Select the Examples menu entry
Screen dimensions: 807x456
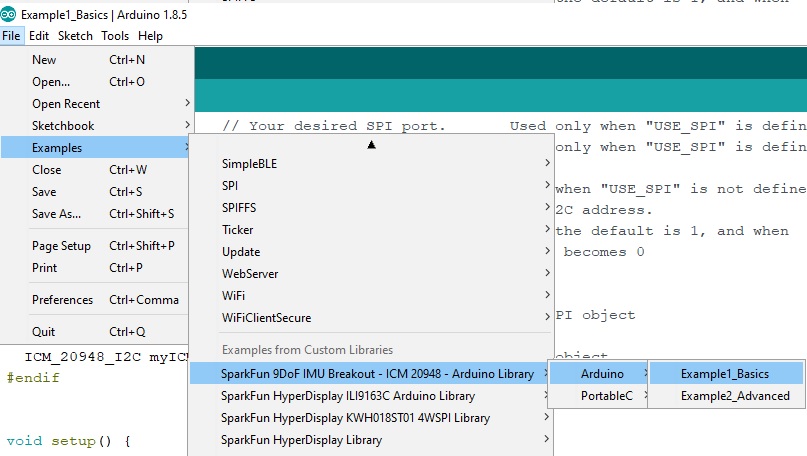click(95, 148)
